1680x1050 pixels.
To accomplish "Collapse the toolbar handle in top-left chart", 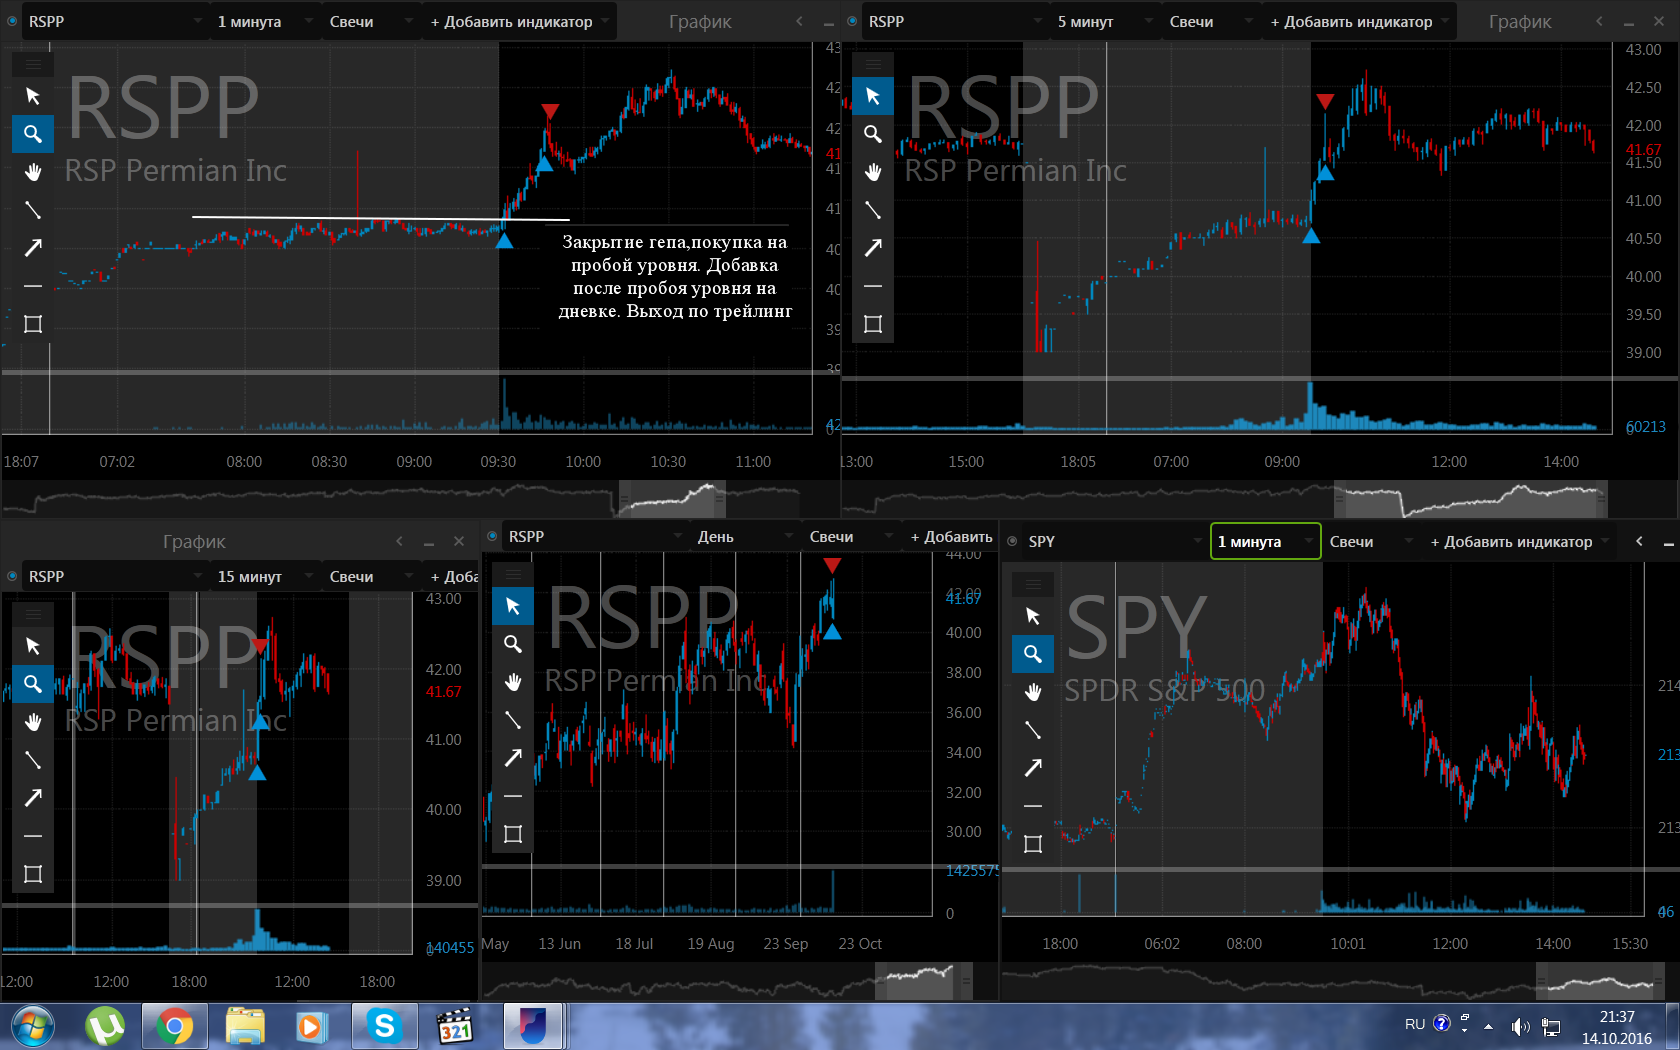I will [33, 64].
